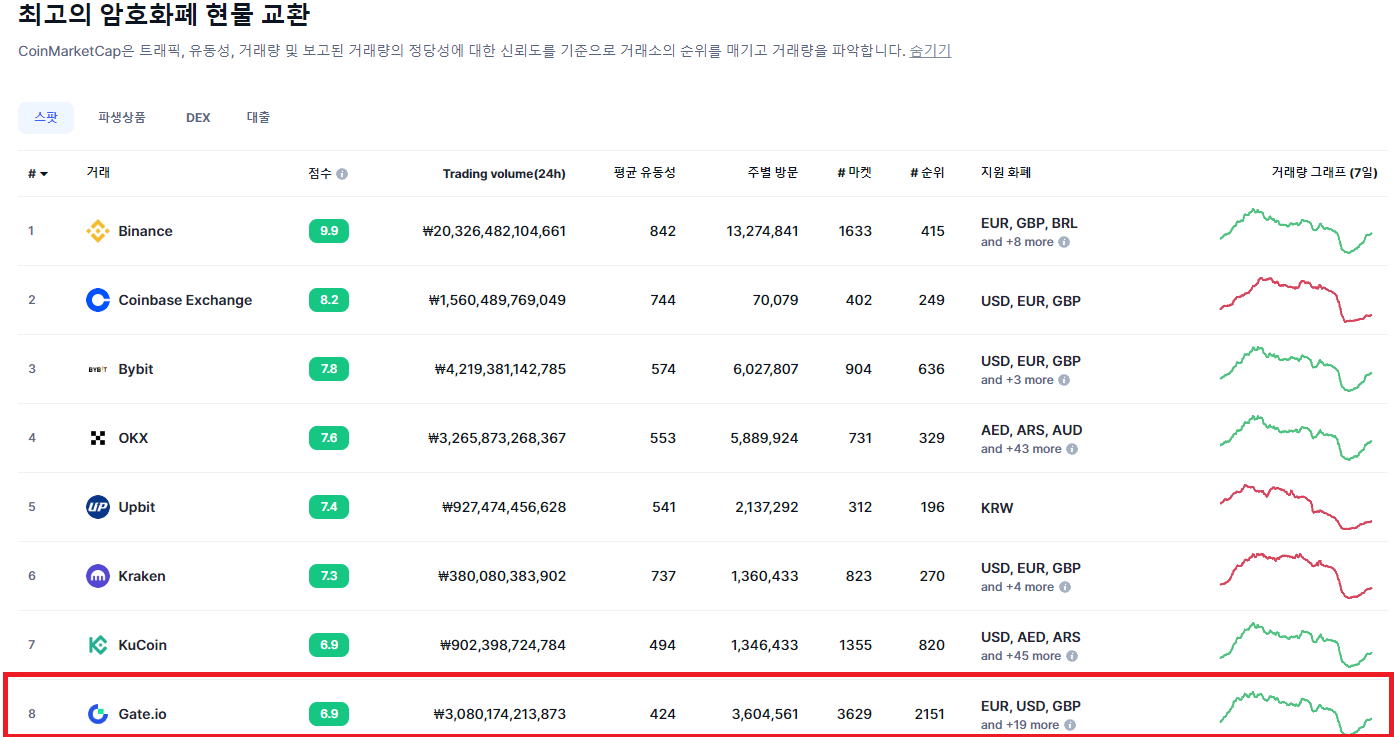Click info icon beside Binance +8 more
This screenshot has width=1394, height=737.
click(x=1064, y=242)
